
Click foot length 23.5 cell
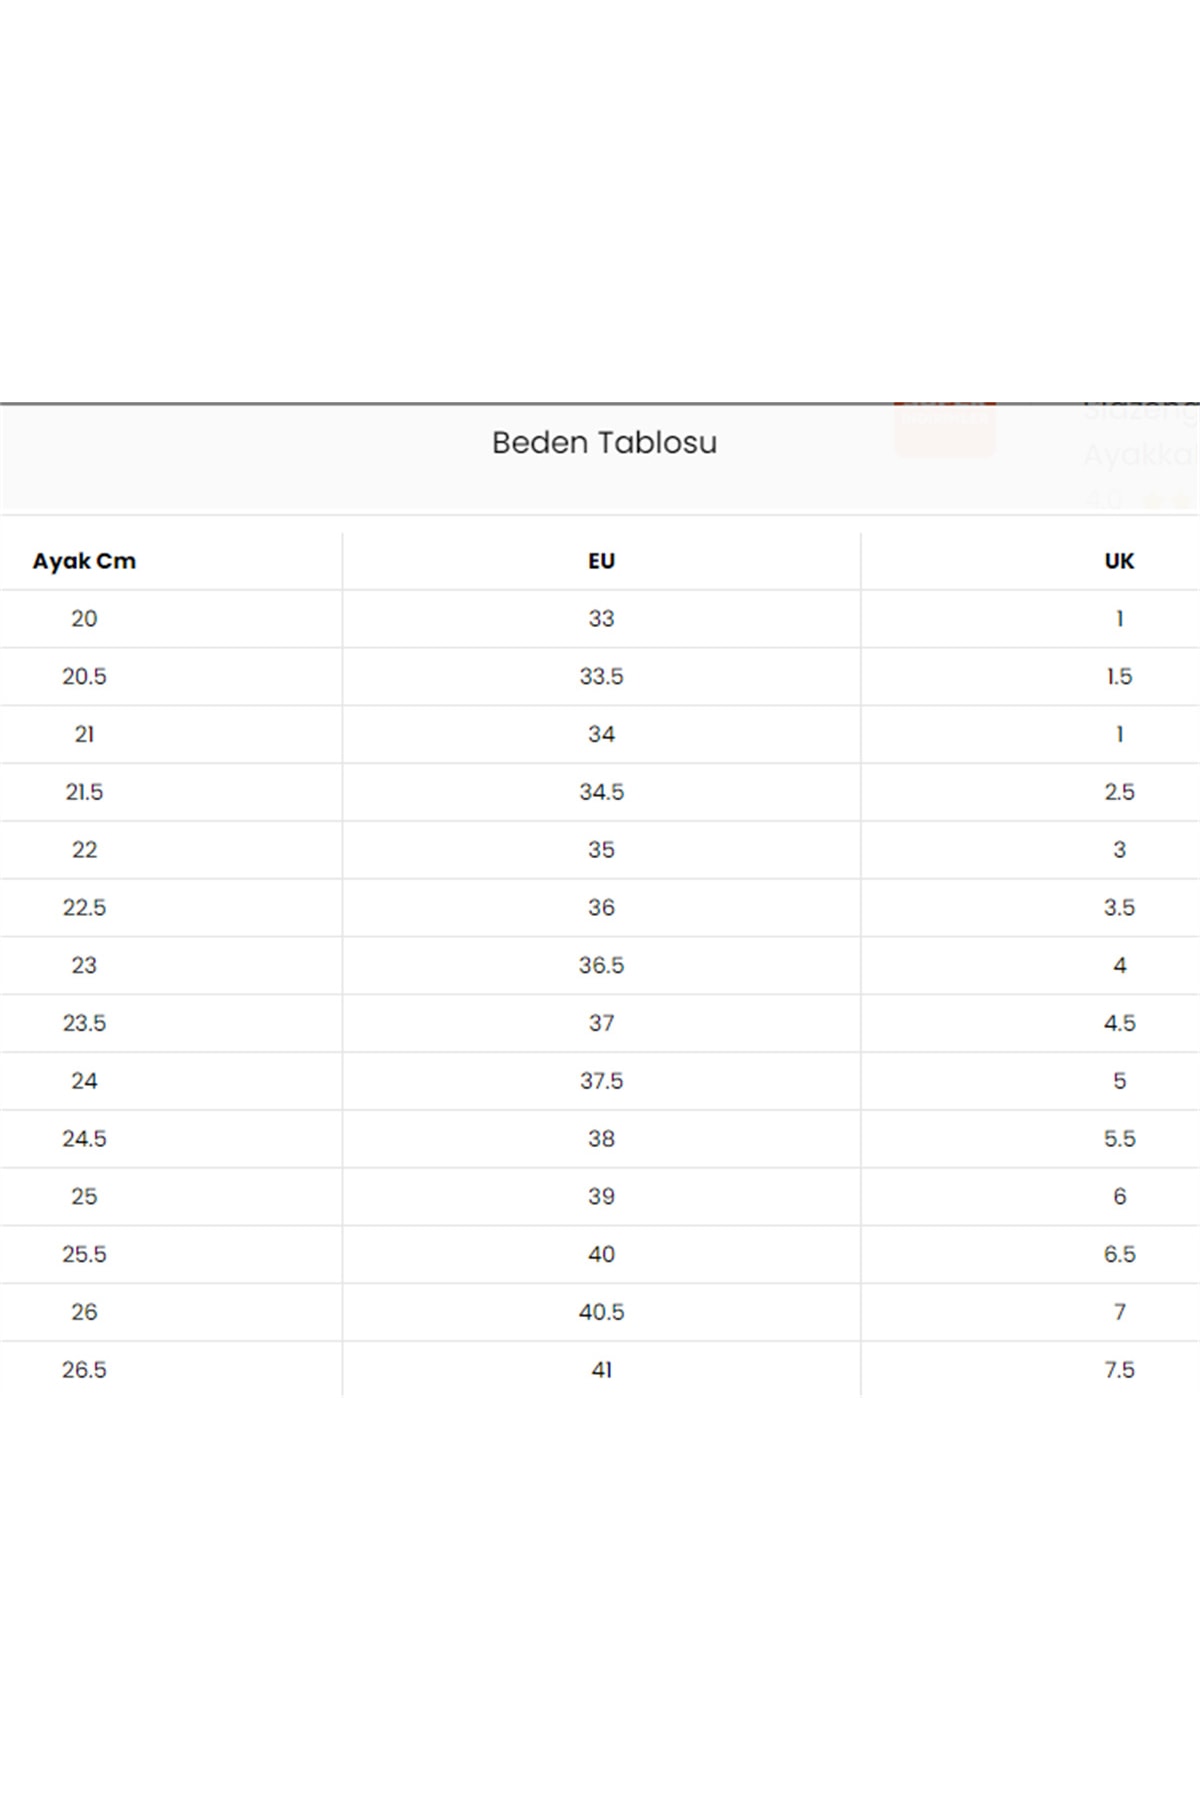pos(84,1023)
